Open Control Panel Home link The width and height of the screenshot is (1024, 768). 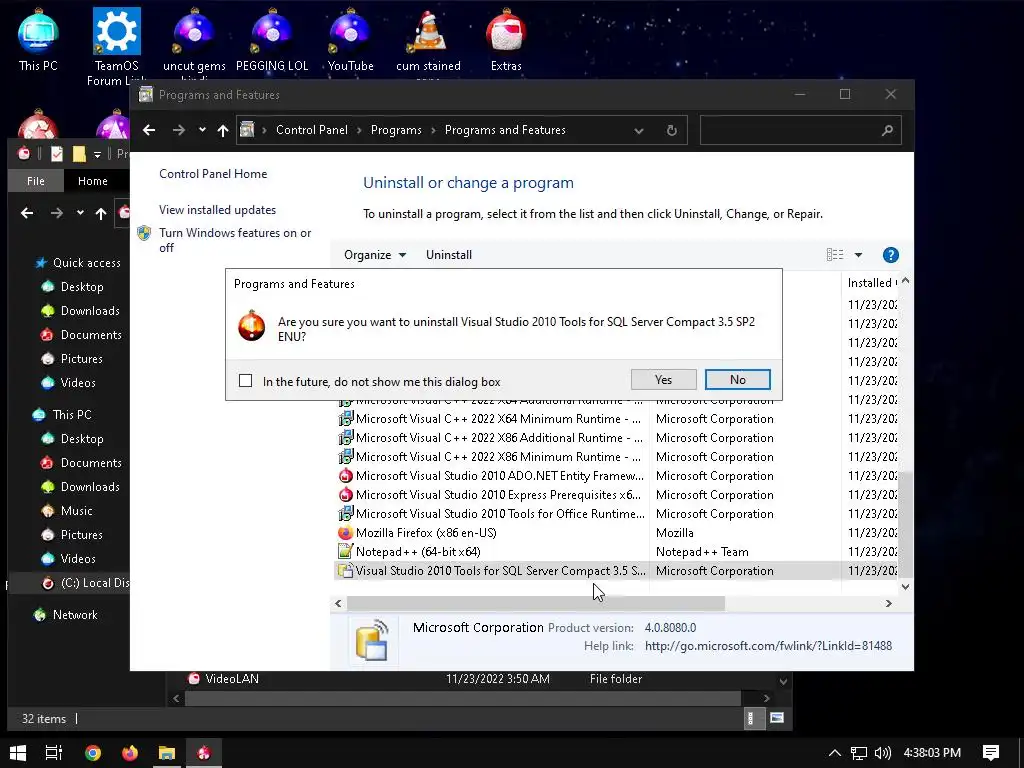(x=213, y=174)
